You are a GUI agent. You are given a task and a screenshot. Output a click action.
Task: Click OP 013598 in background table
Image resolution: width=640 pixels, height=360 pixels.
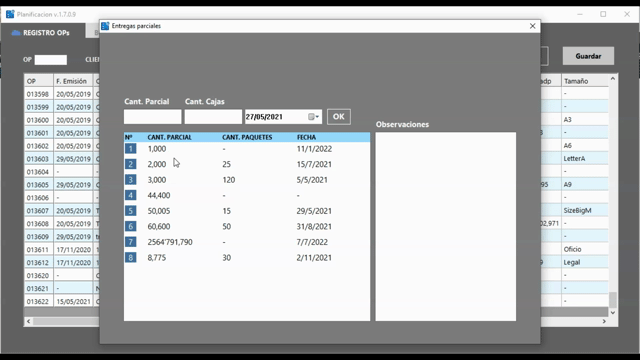pos(38,94)
